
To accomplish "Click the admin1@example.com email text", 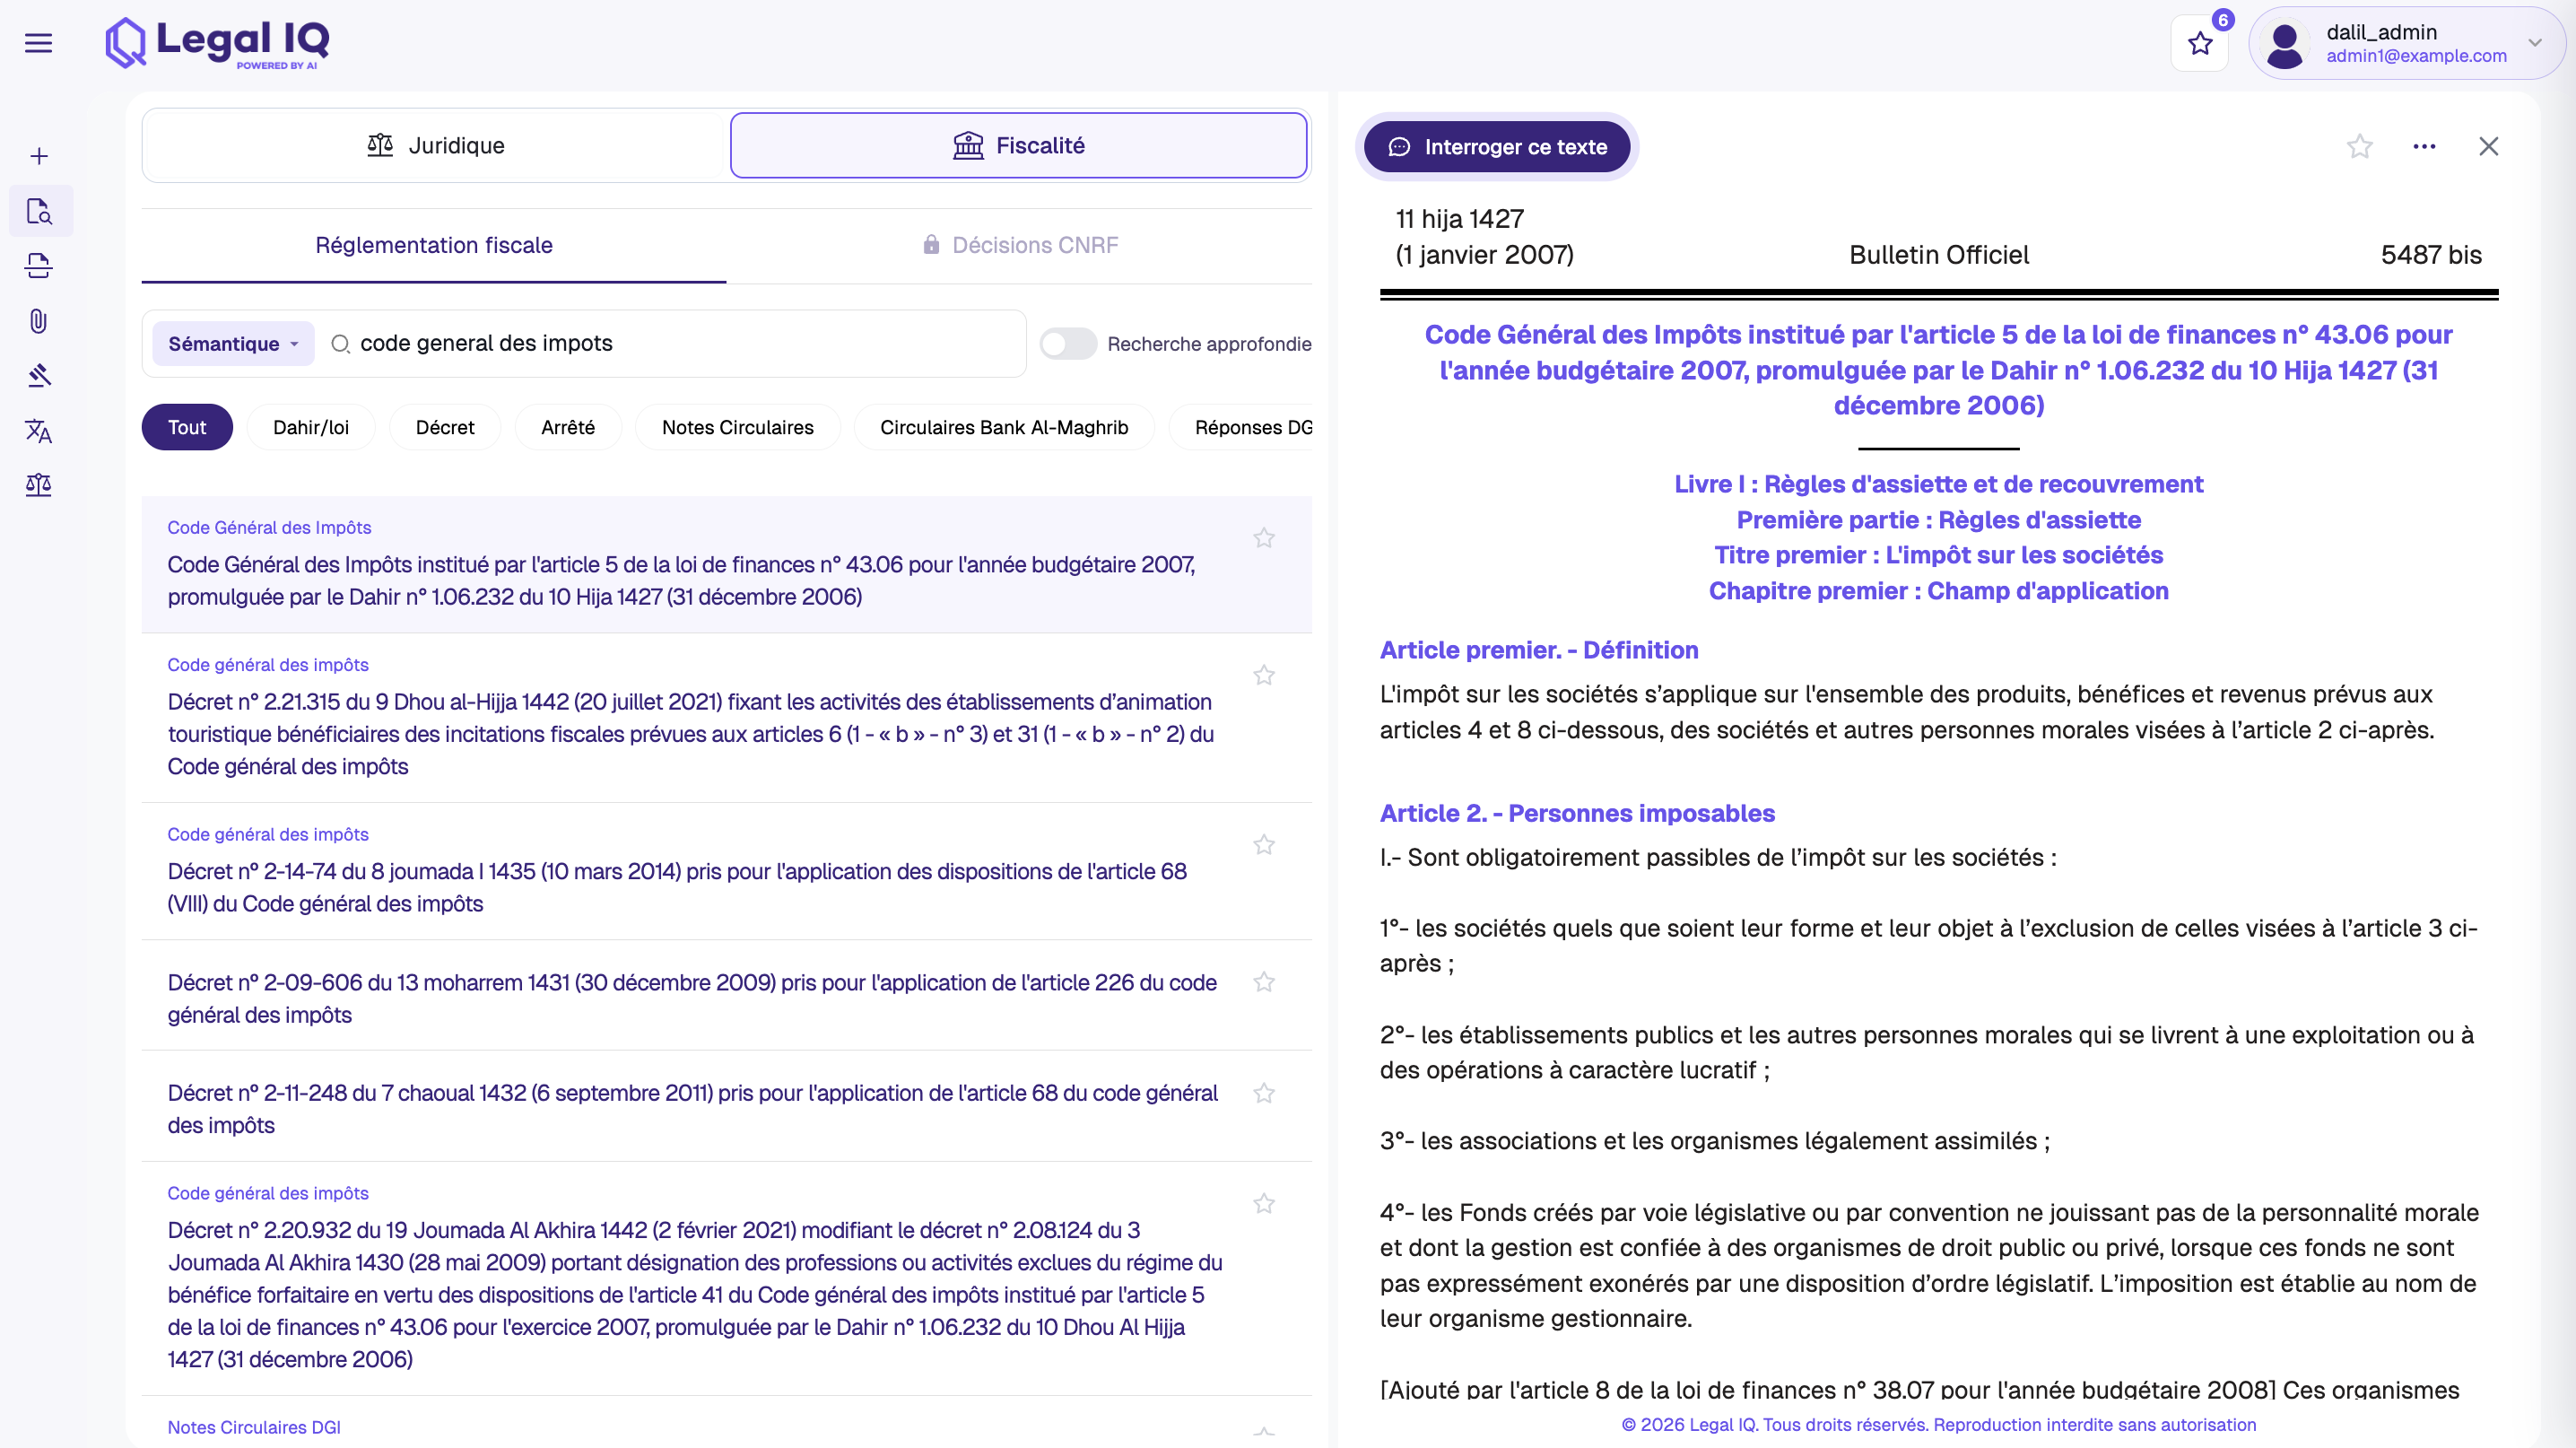I will coord(2416,56).
